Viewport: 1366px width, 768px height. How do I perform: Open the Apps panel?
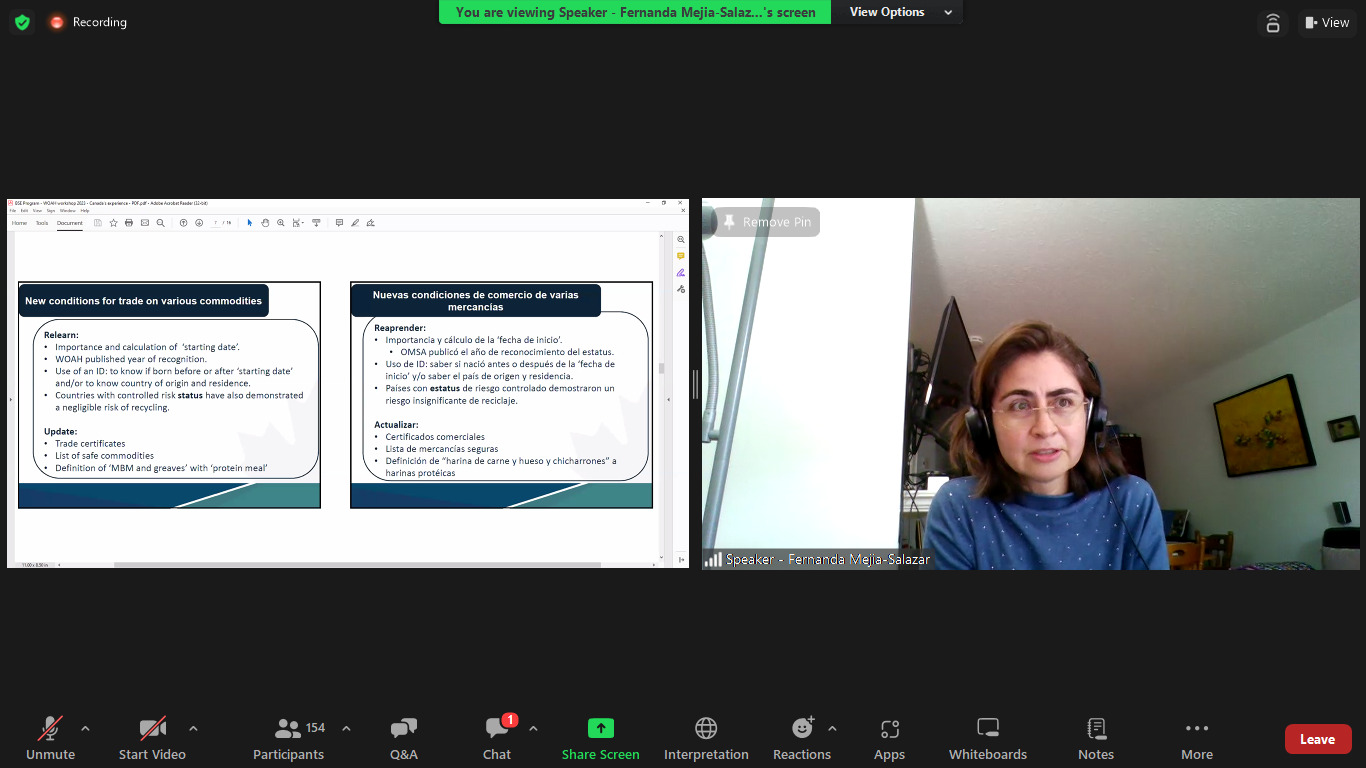click(x=889, y=738)
